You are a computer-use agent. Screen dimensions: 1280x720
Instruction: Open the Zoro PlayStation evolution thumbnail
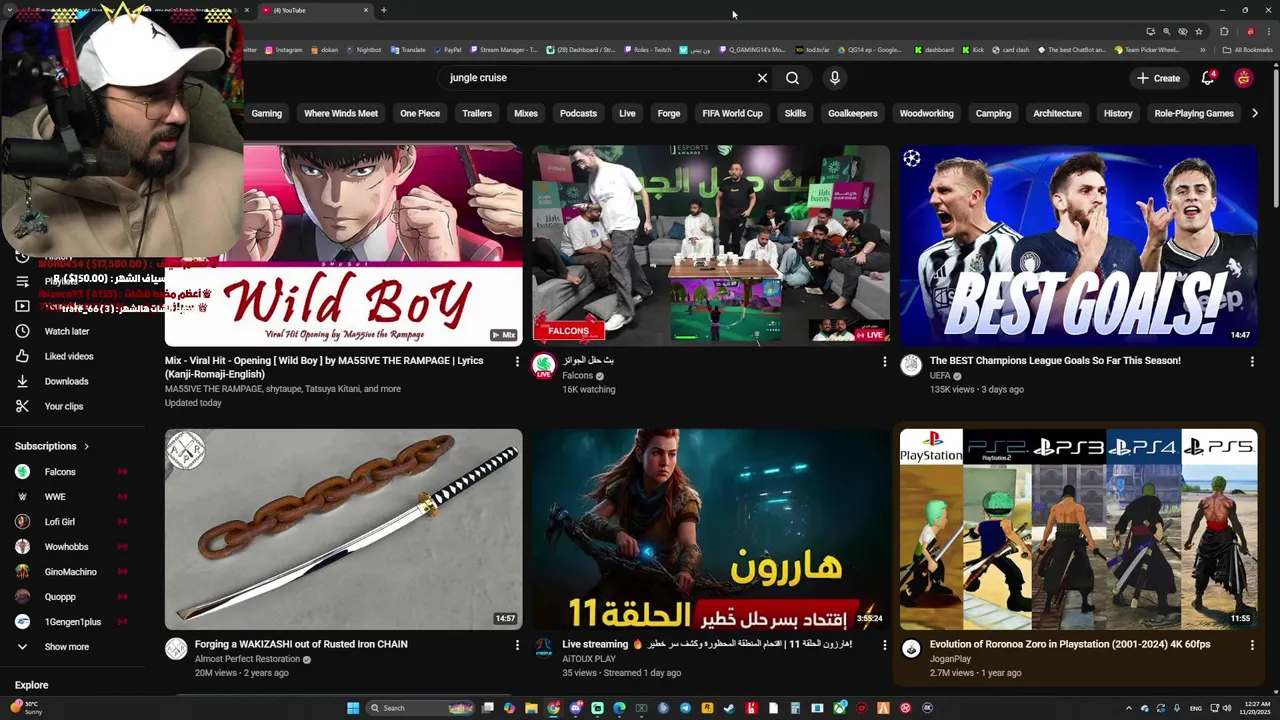point(1078,529)
